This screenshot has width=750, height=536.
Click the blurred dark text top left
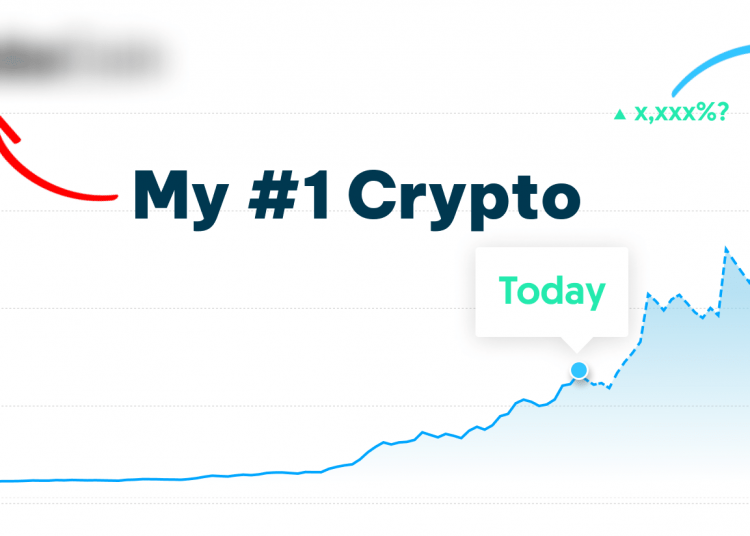(81, 60)
